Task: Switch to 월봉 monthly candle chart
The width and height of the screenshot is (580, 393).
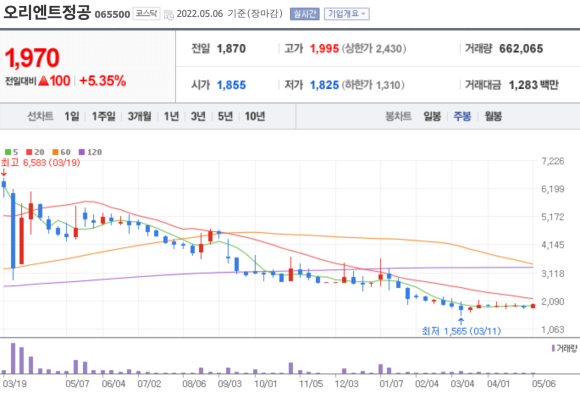Action: click(493, 117)
